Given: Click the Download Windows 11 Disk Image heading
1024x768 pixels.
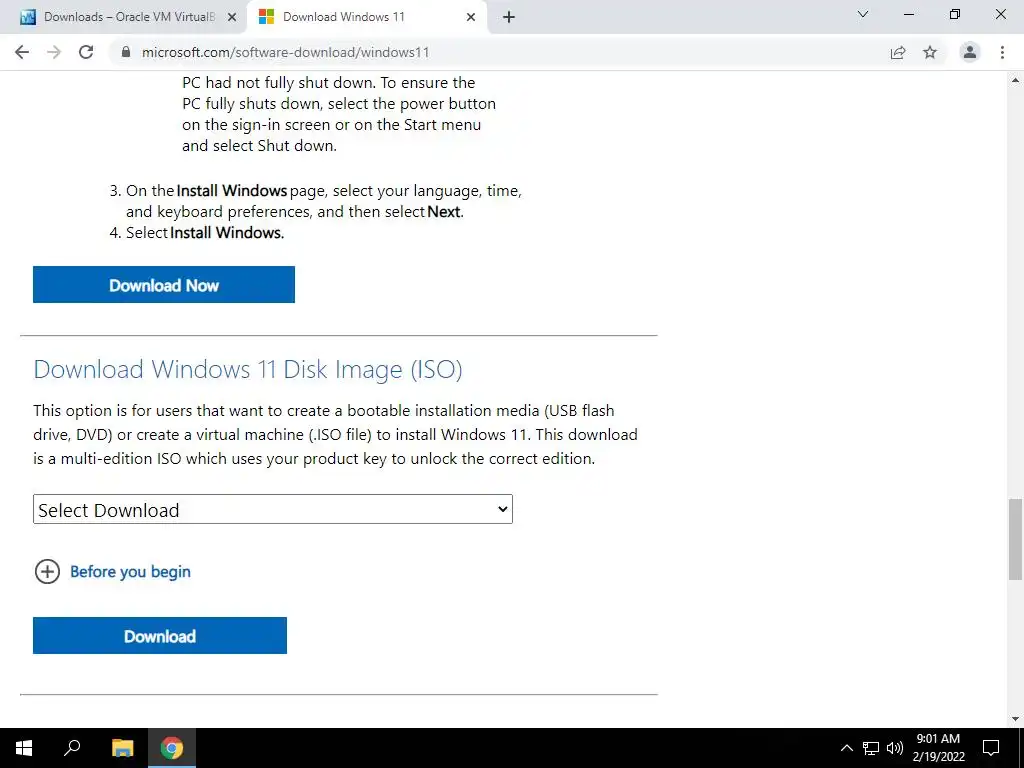Looking at the screenshot, I should [248, 370].
